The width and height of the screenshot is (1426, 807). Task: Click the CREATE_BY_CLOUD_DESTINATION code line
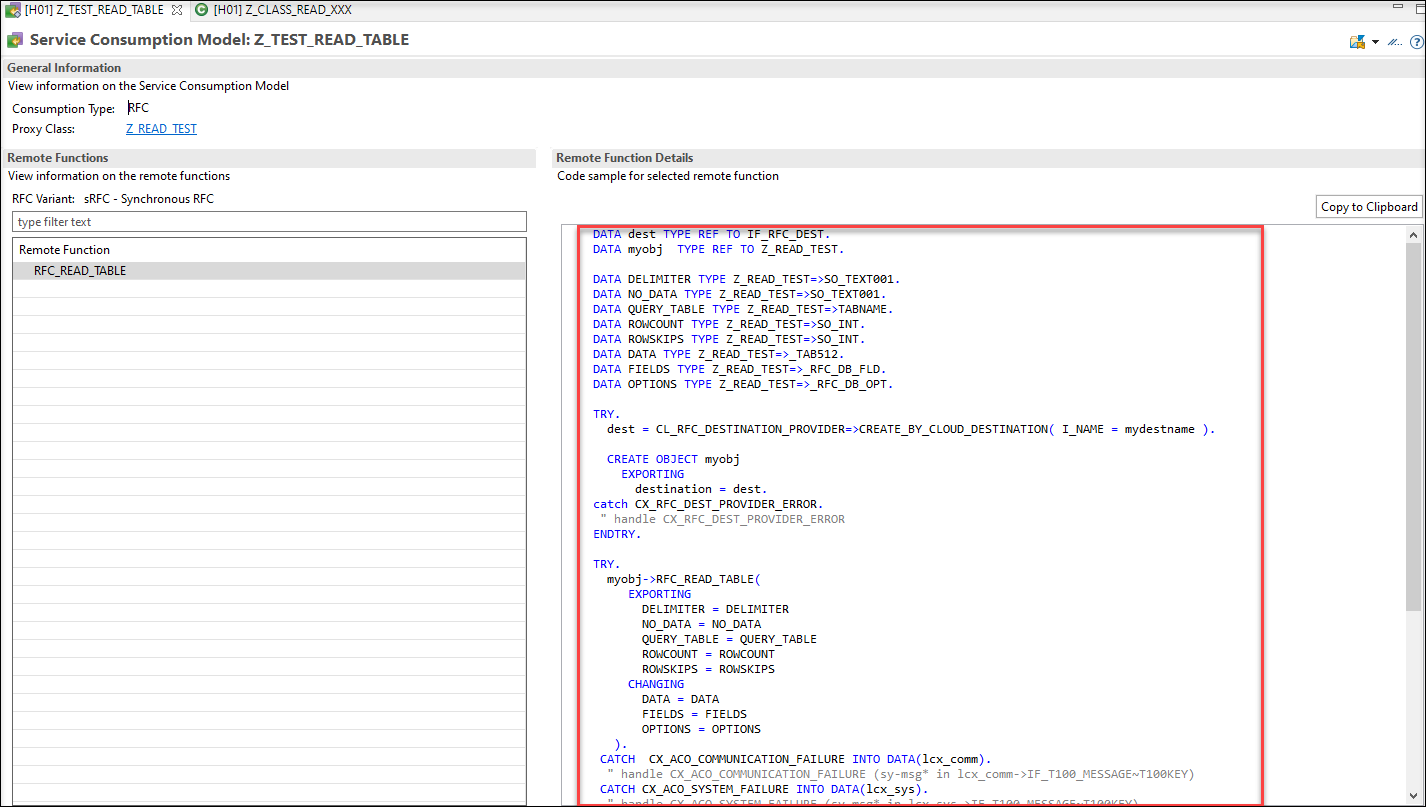coord(911,429)
